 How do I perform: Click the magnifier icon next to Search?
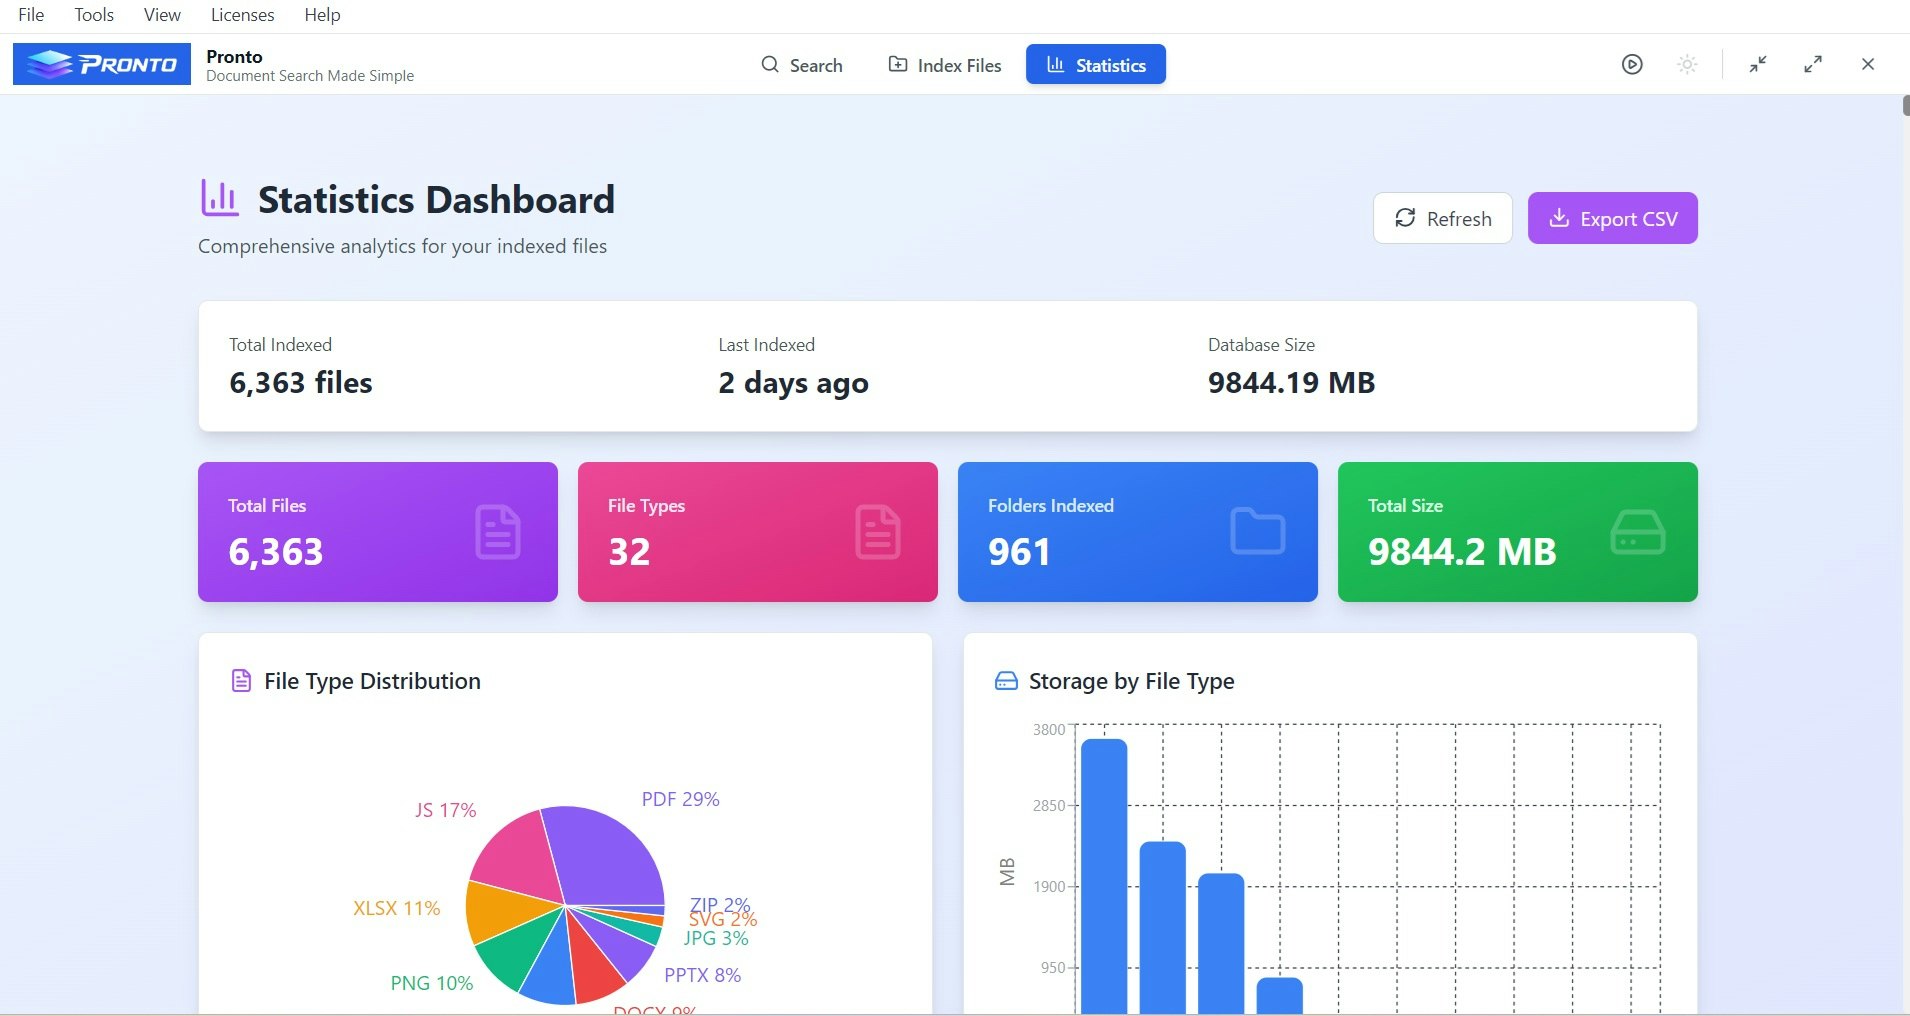point(770,64)
